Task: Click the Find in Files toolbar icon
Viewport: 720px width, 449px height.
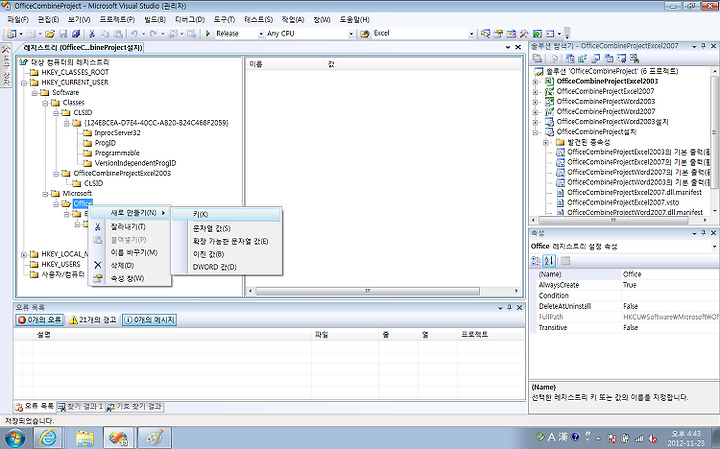Action: 365,34
